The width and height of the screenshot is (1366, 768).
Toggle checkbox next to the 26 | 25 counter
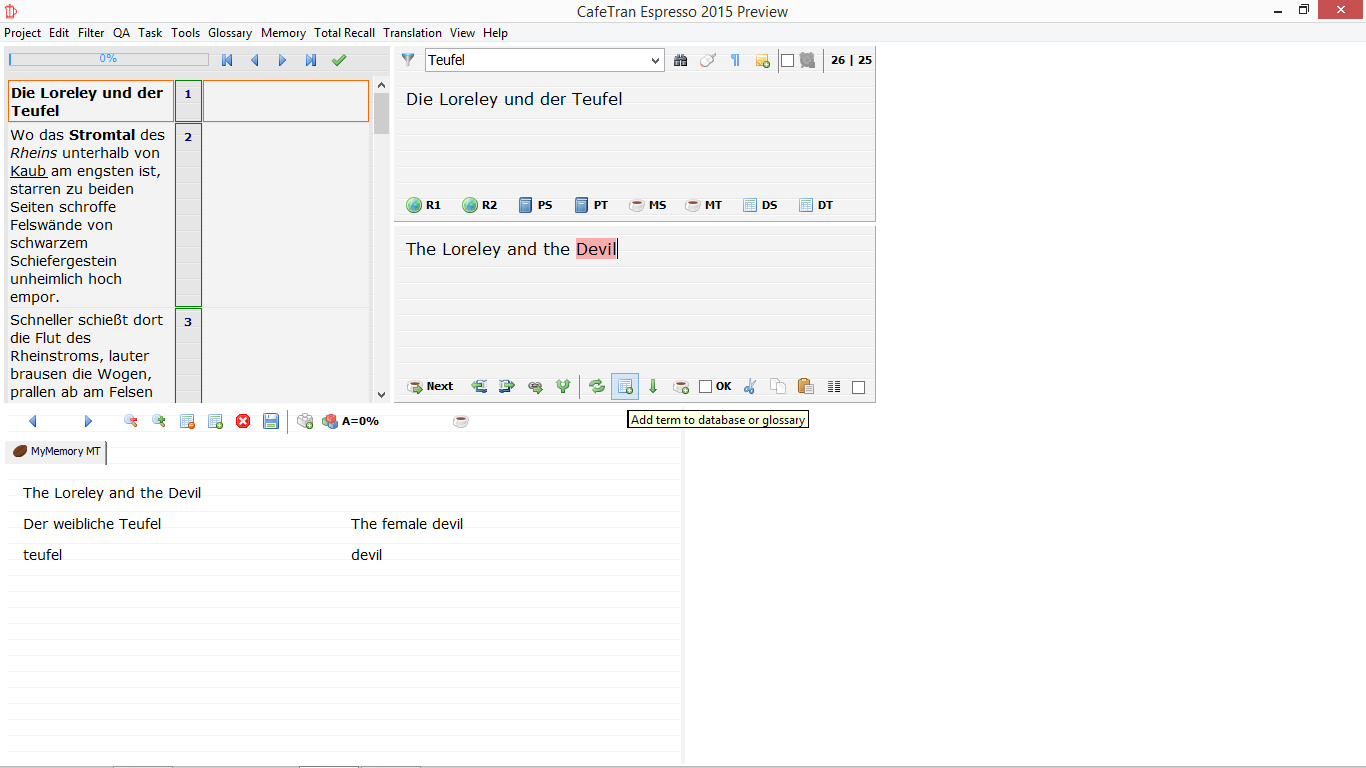tap(788, 60)
